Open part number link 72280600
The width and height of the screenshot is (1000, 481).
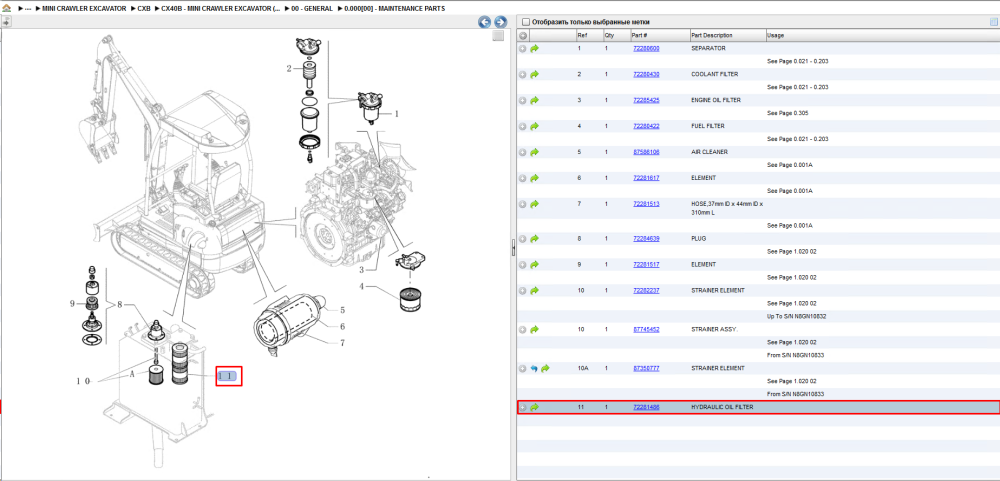(646, 48)
